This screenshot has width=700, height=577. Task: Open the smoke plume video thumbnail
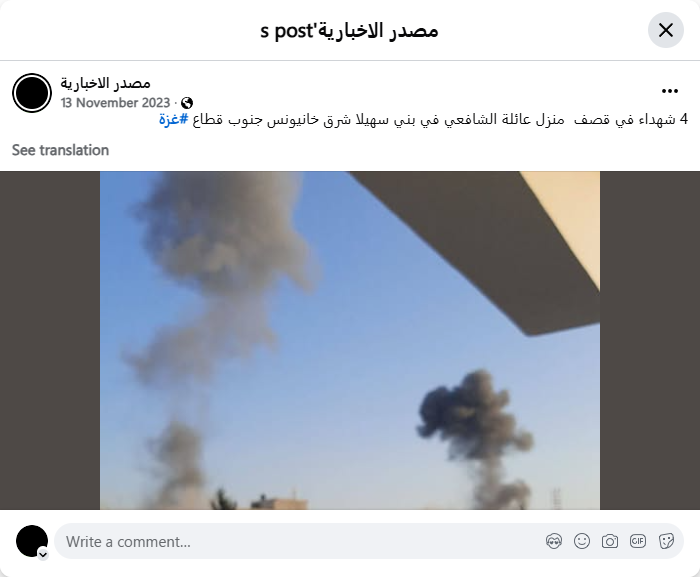(350, 340)
